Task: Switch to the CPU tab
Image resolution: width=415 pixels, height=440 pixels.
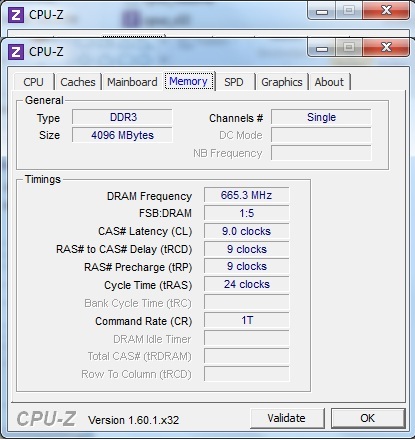Action: (x=34, y=82)
